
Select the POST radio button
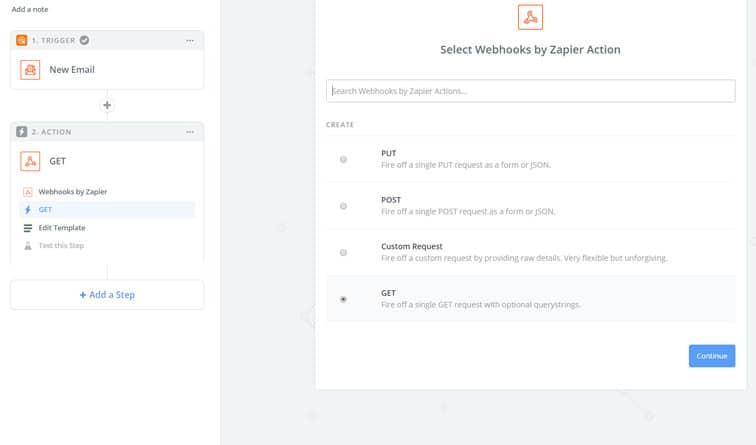tap(344, 206)
